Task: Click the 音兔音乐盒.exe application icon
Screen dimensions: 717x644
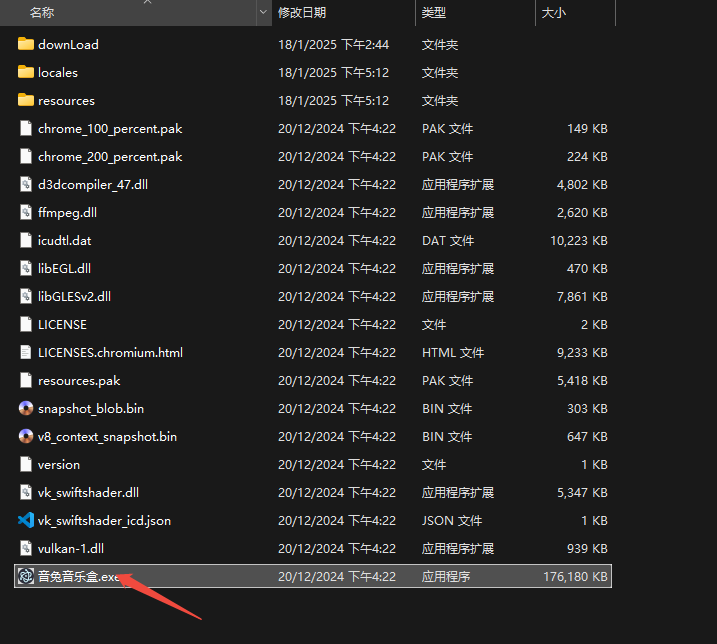Action: 26,576
